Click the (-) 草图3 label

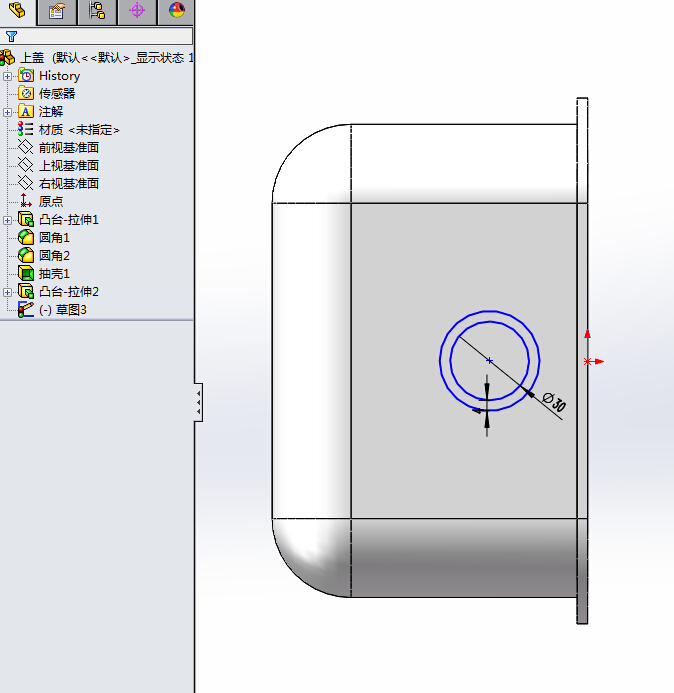pos(63,310)
